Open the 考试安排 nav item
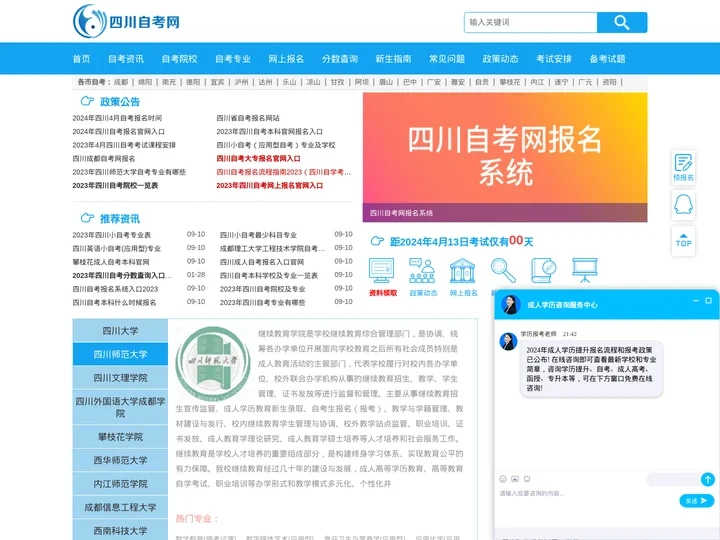This screenshot has height=540, width=720. 554,59
